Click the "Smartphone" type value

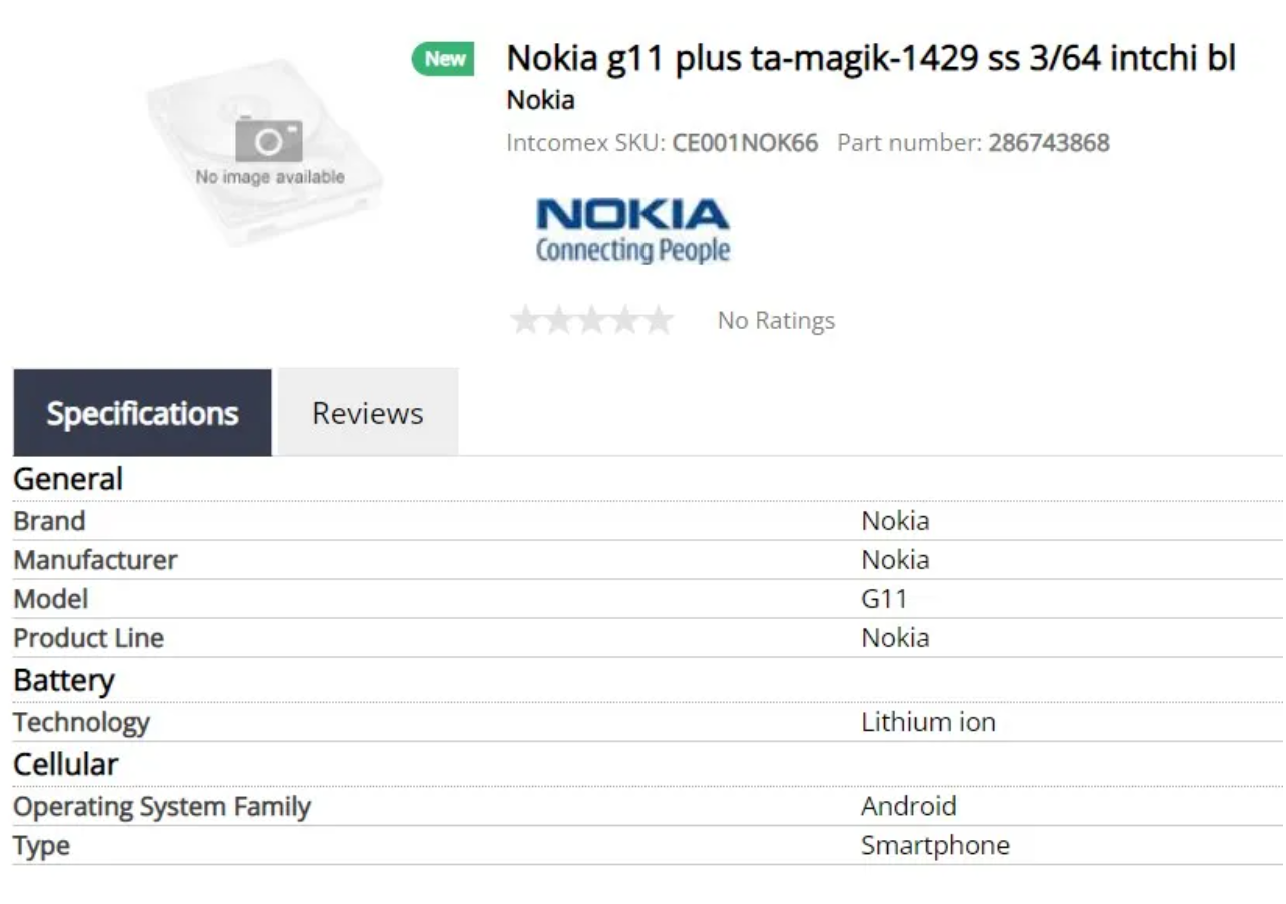coord(935,845)
